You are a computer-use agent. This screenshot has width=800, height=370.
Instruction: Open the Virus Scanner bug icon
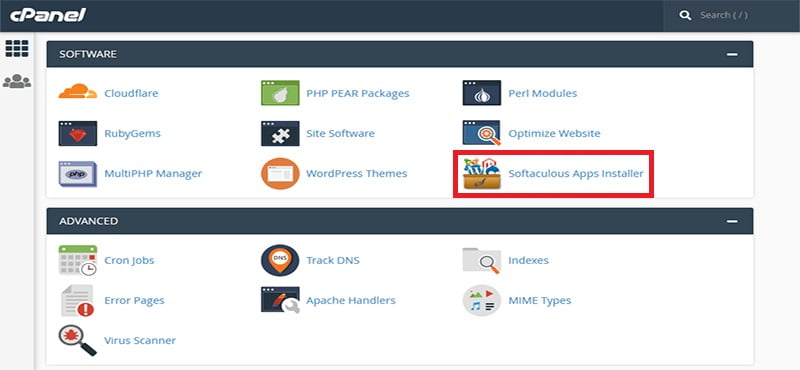pyautogui.click(x=78, y=340)
